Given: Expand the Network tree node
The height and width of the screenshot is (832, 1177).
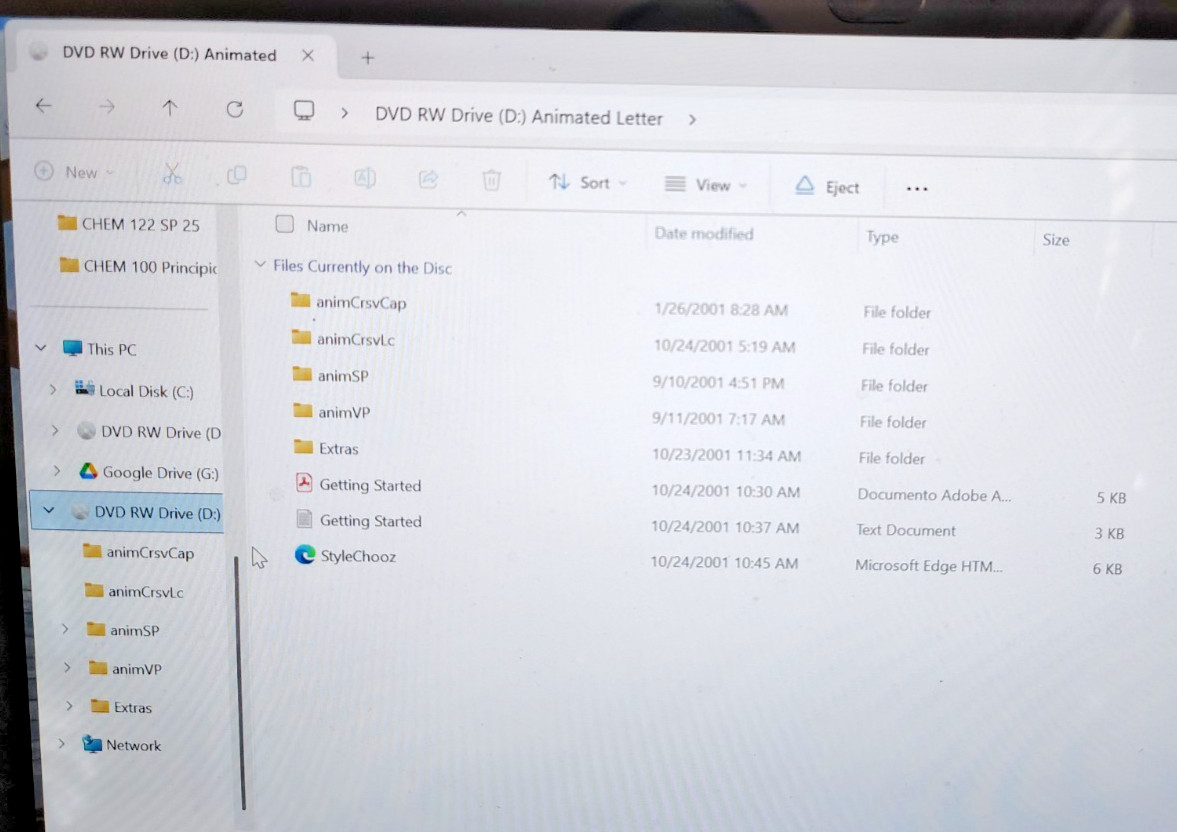Looking at the screenshot, I should pyautogui.click(x=62, y=743).
